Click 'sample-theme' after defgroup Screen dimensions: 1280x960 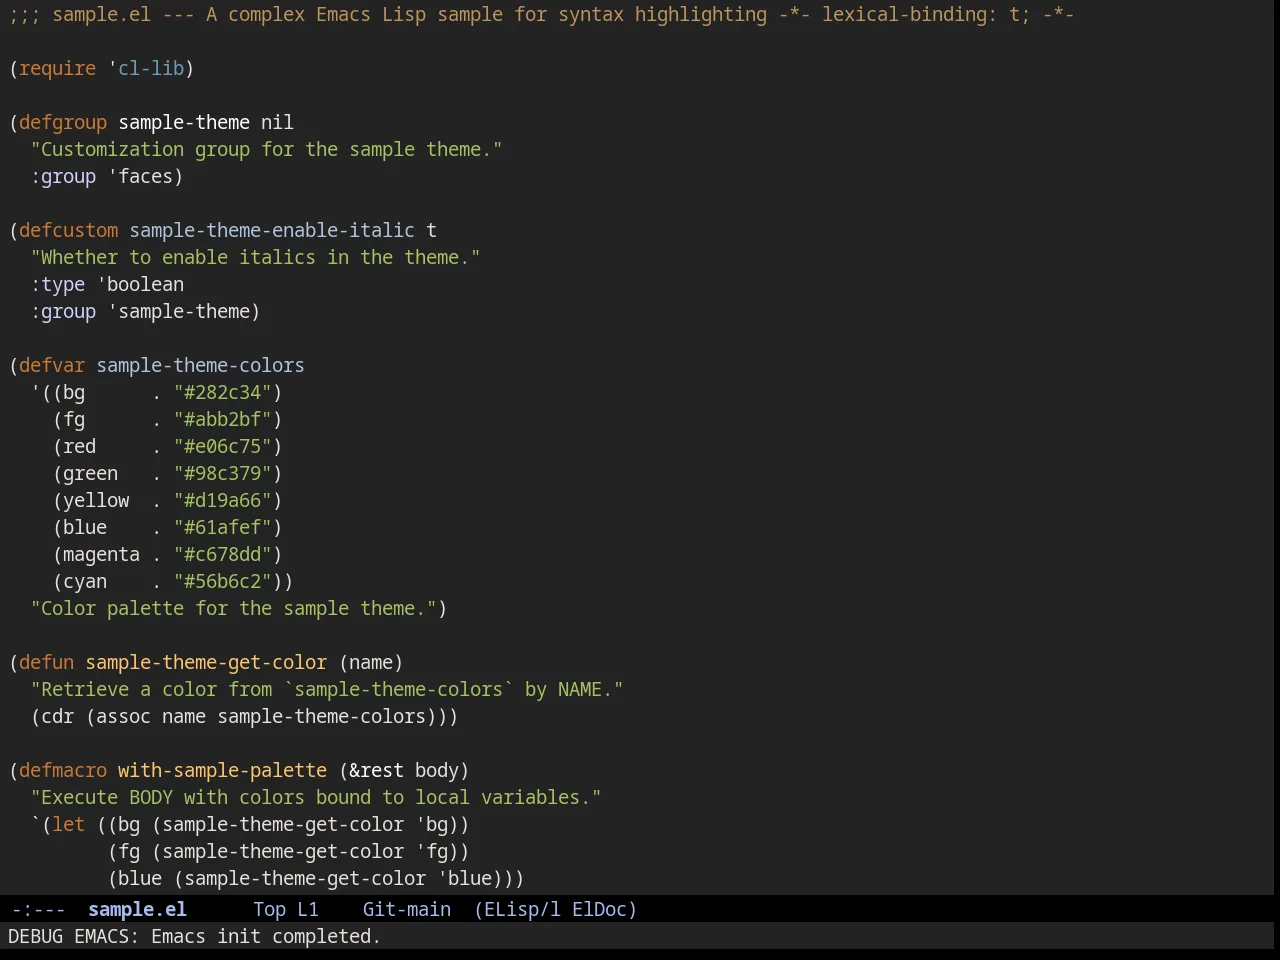pyautogui.click(x=184, y=122)
